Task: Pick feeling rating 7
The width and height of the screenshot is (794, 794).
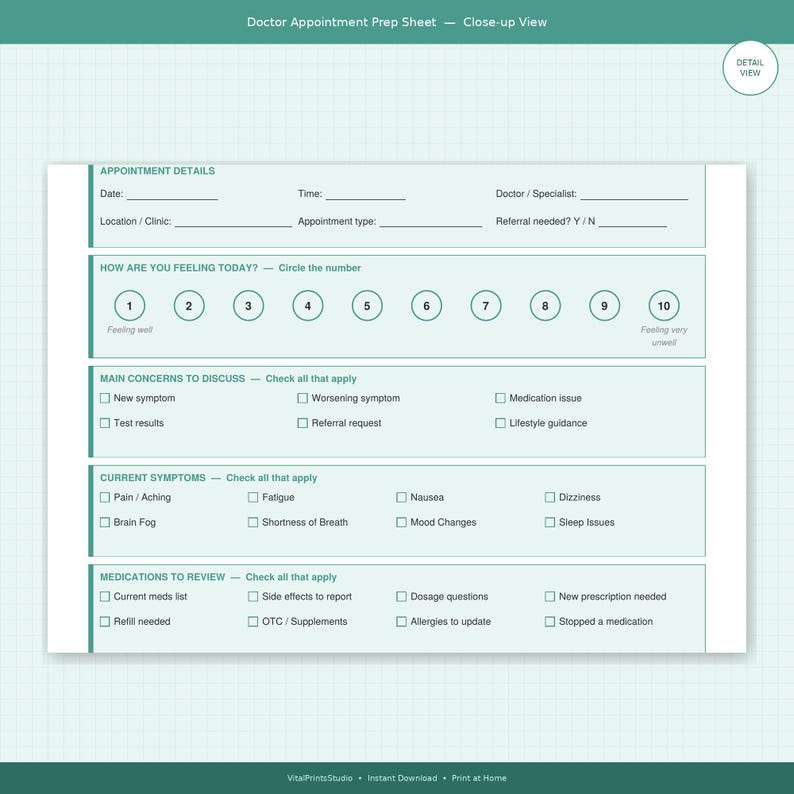Action: pos(486,306)
